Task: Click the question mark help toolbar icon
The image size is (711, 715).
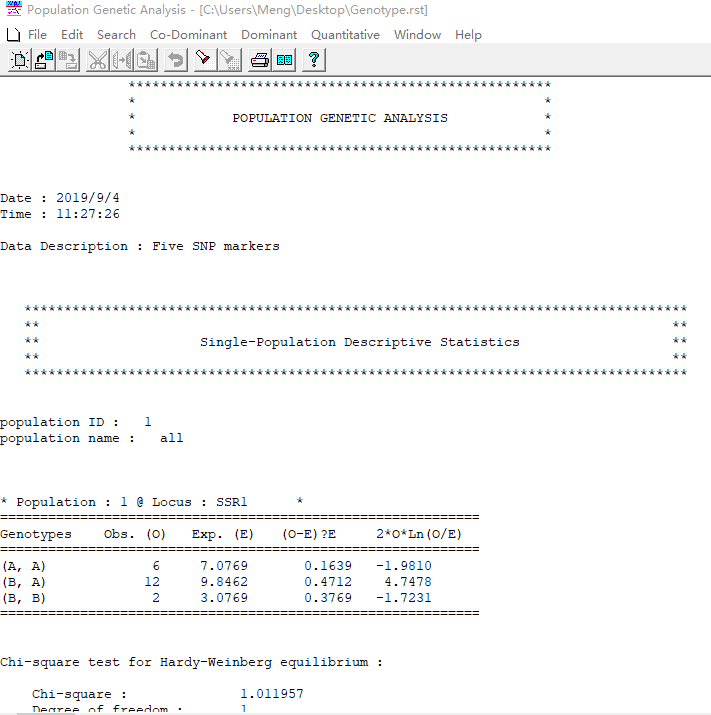Action: (314, 60)
